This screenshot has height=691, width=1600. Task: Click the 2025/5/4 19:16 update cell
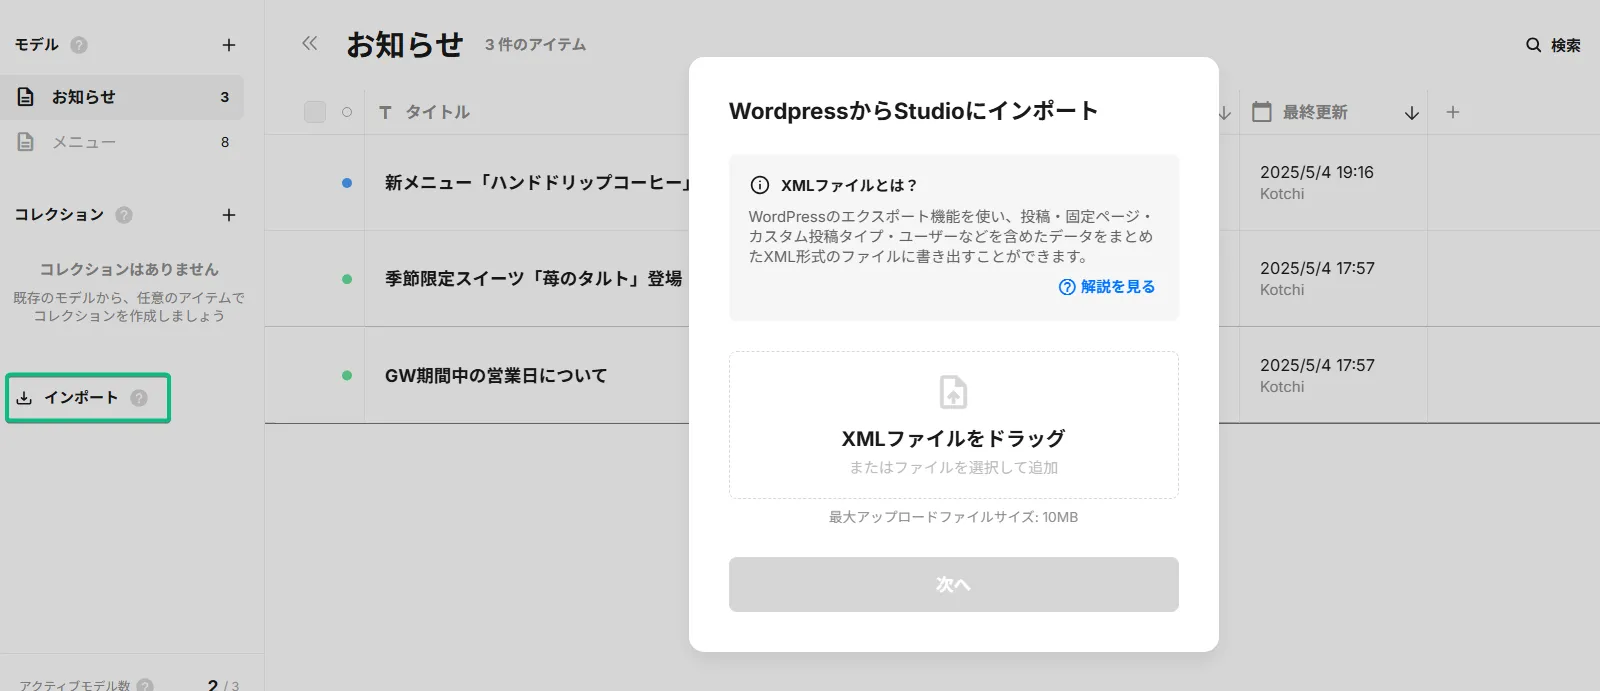1333,183
